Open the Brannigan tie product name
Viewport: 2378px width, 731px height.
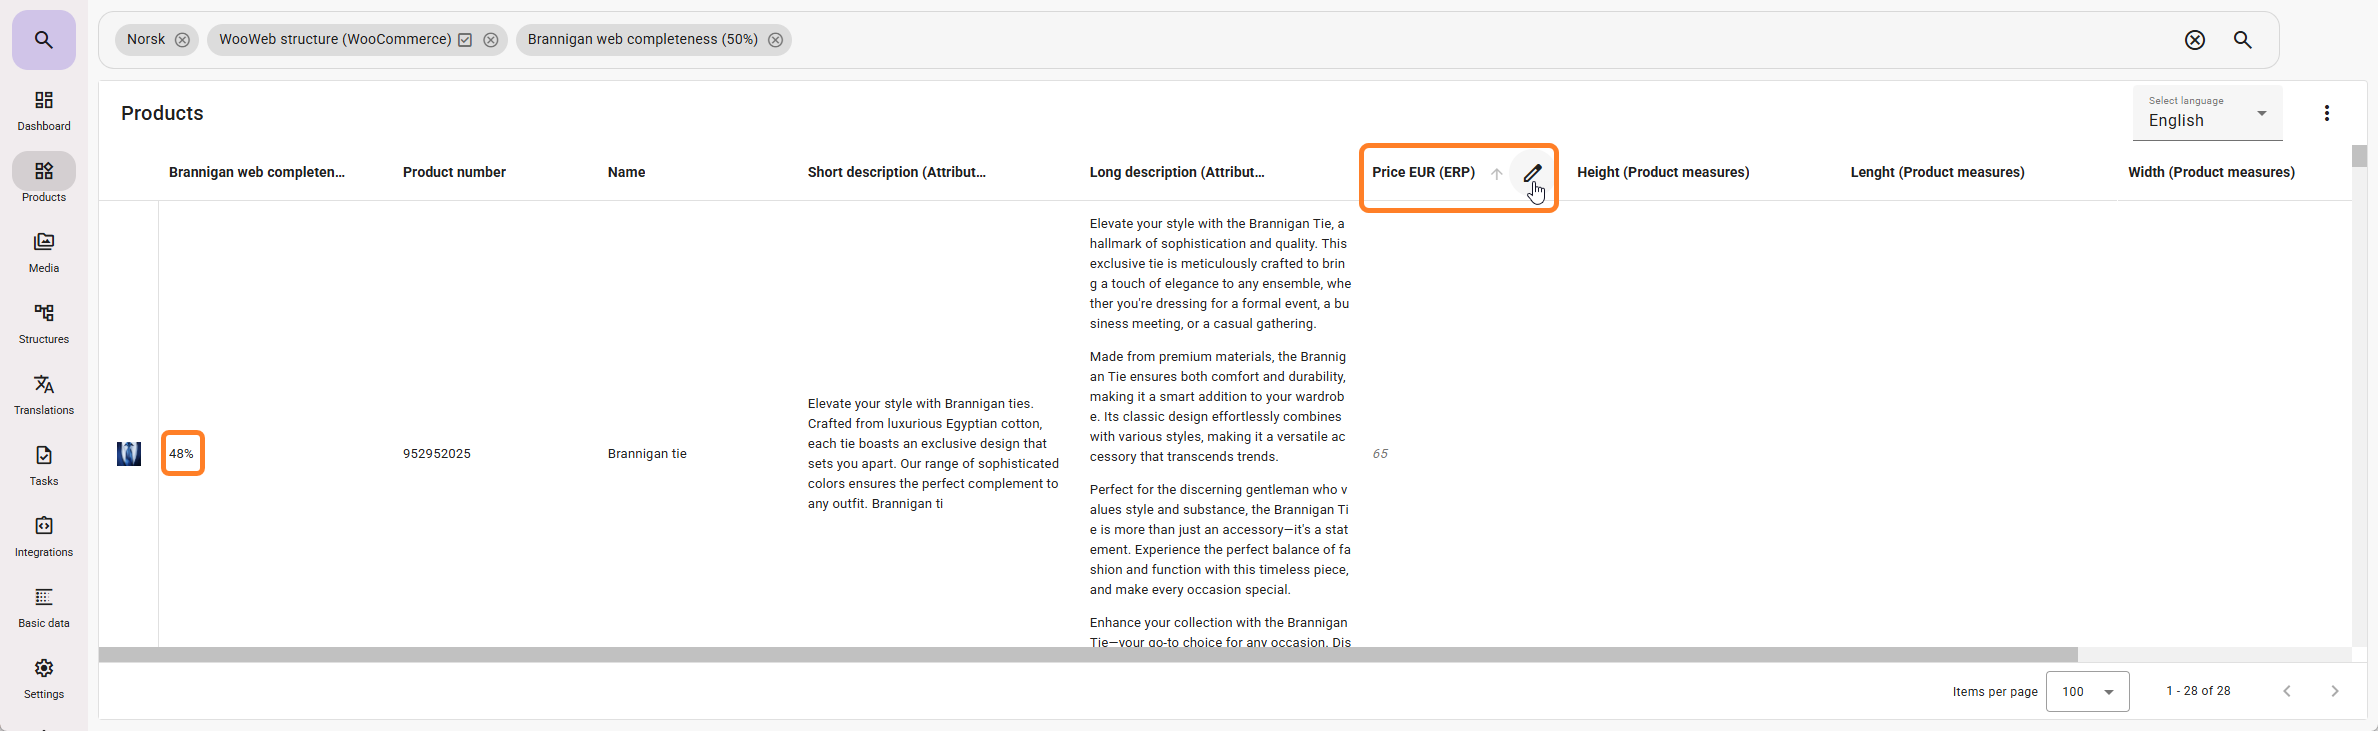(x=647, y=454)
